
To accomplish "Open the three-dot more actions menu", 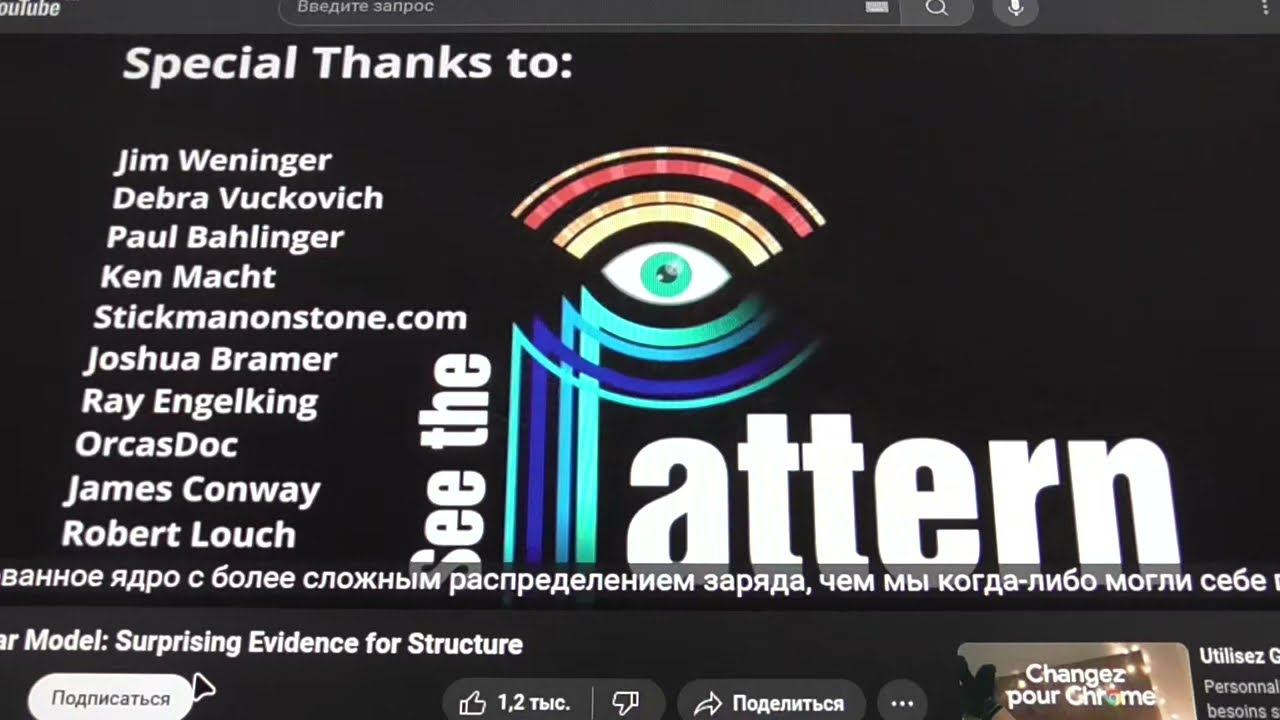I will point(902,703).
